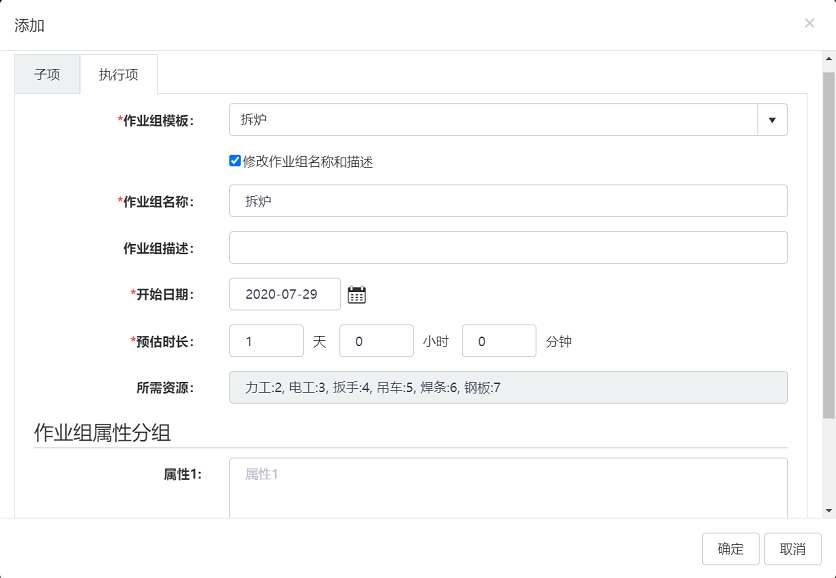
Task: Switch to the 子项 tab
Action: pyautogui.click(x=47, y=74)
